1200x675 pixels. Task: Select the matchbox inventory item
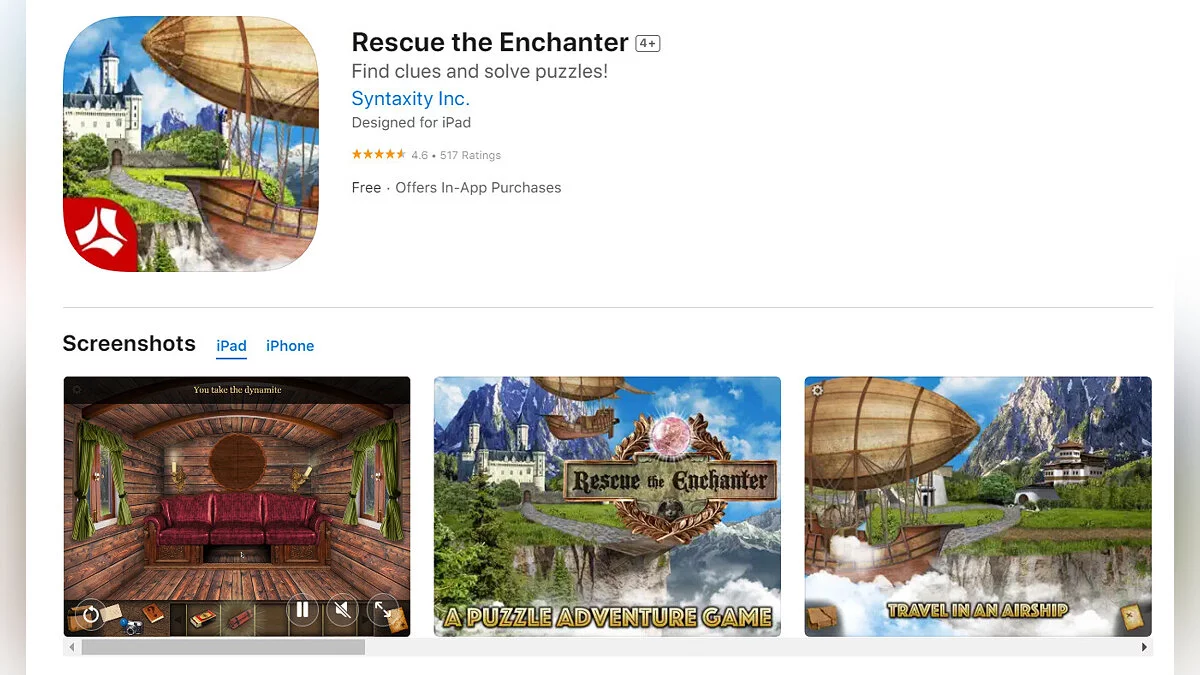click(201, 619)
